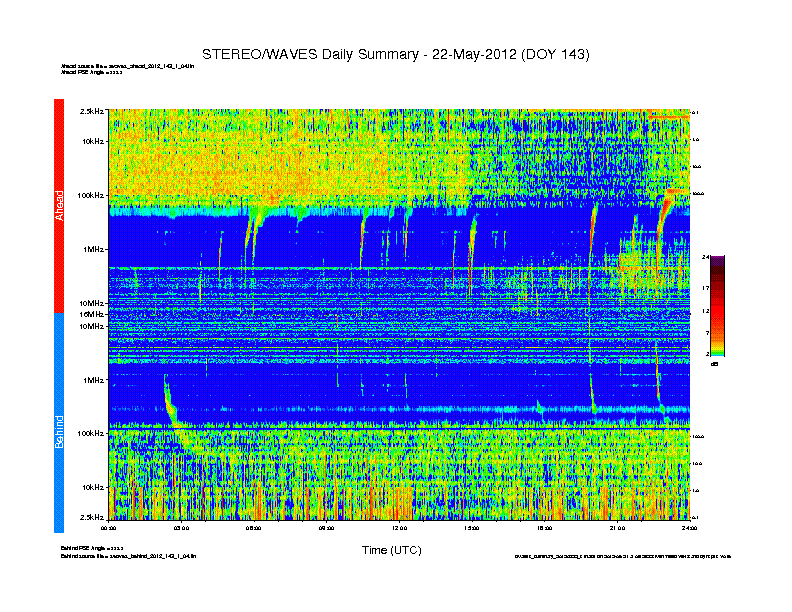Click the Ahead panel 100kHz frequency label

[89, 195]
